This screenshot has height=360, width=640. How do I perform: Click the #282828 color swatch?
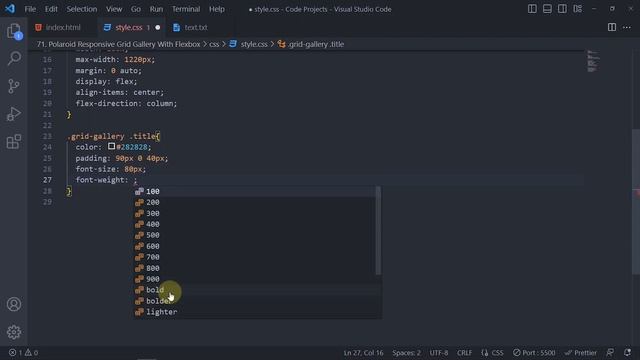pos(111,146)
